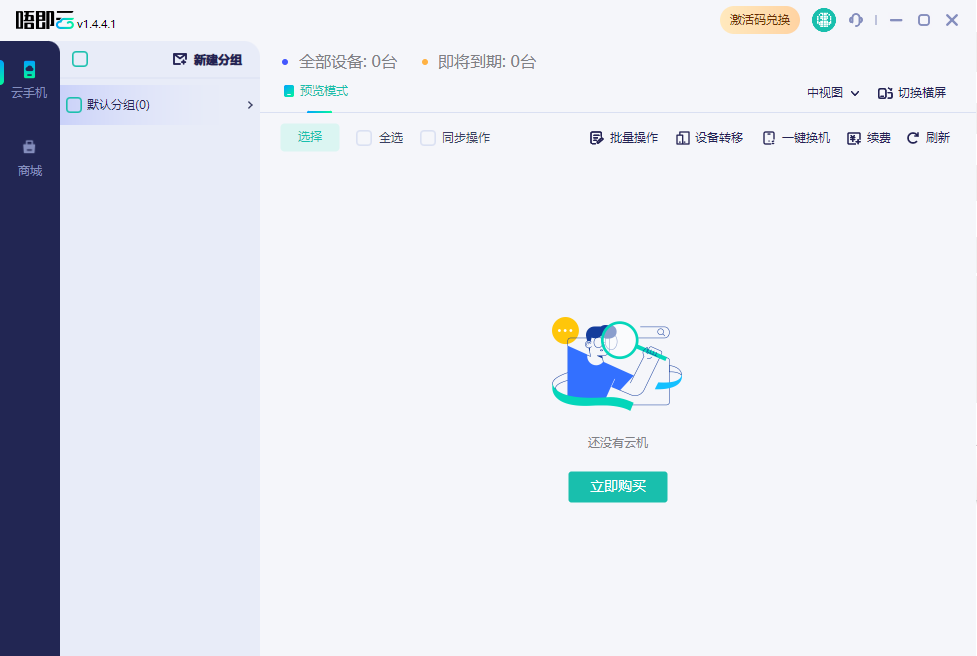The height and width of the screenshot is (656, 977).
Task: Check the 全选 select-all checkbox
Action: click(364, 137)
